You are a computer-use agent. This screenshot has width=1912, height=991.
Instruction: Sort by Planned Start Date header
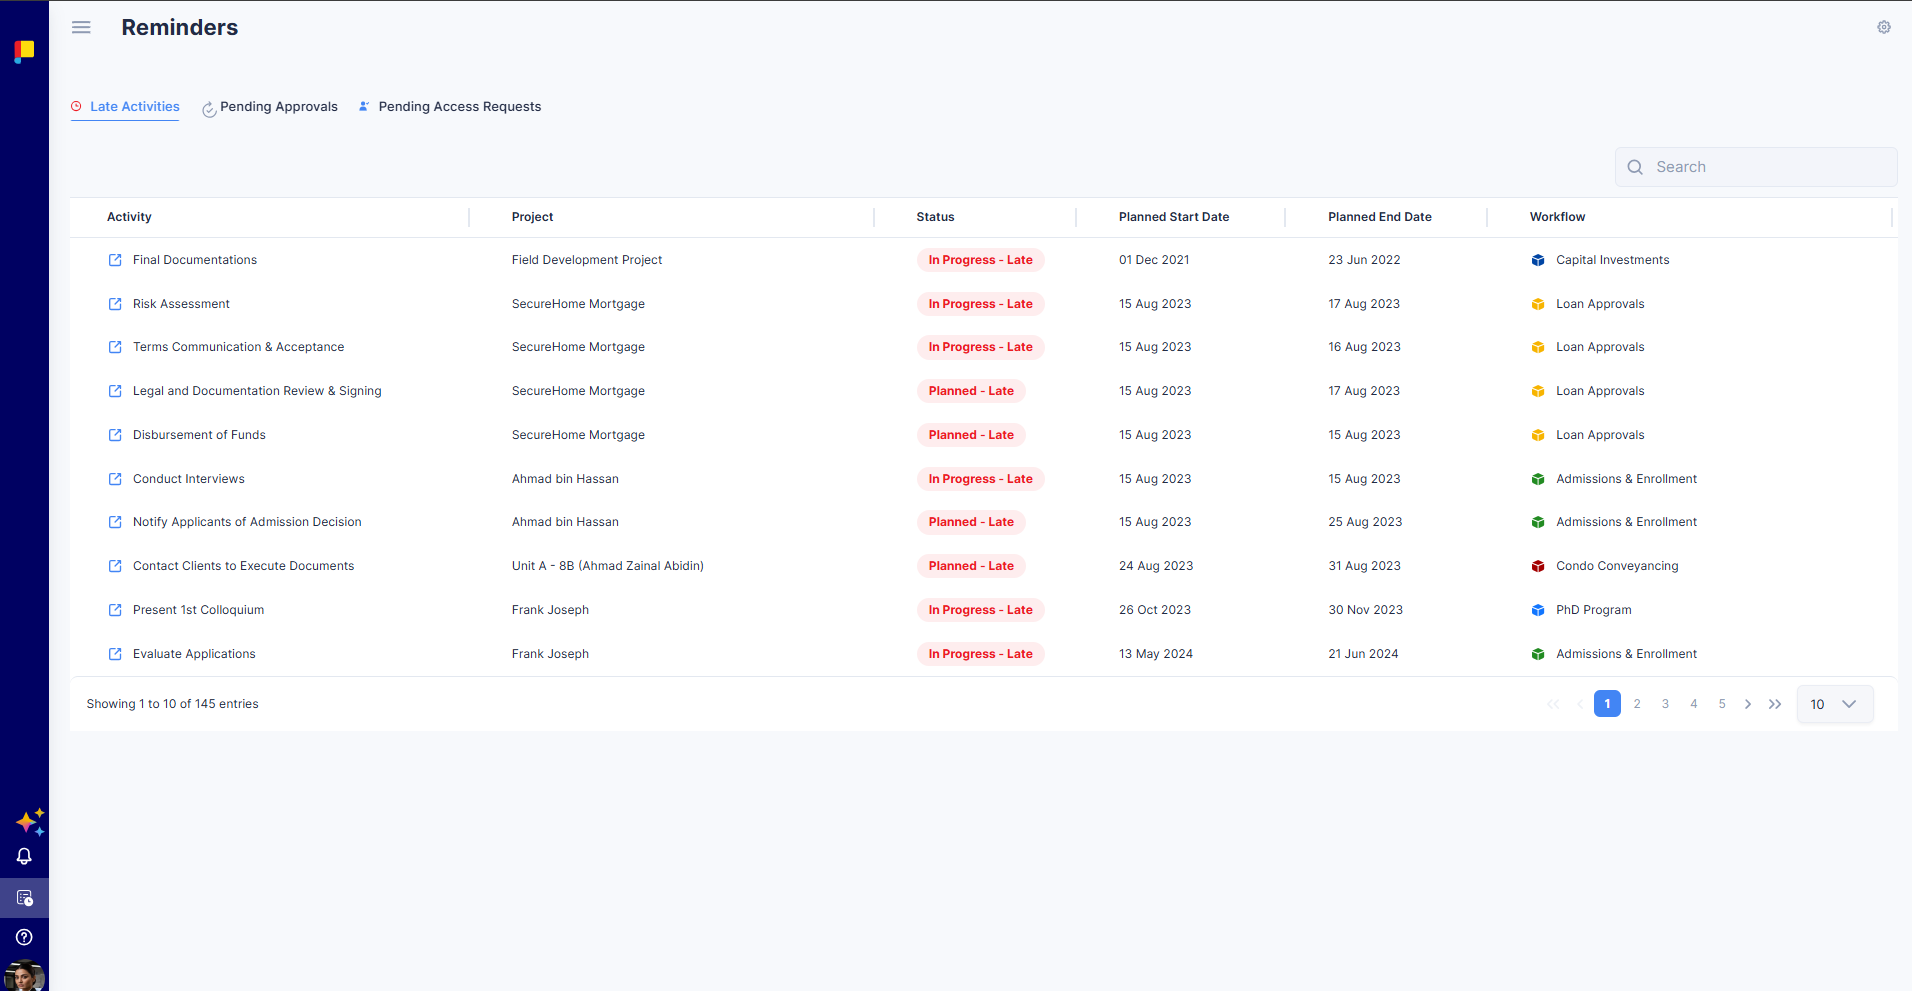pos(1174,217)
